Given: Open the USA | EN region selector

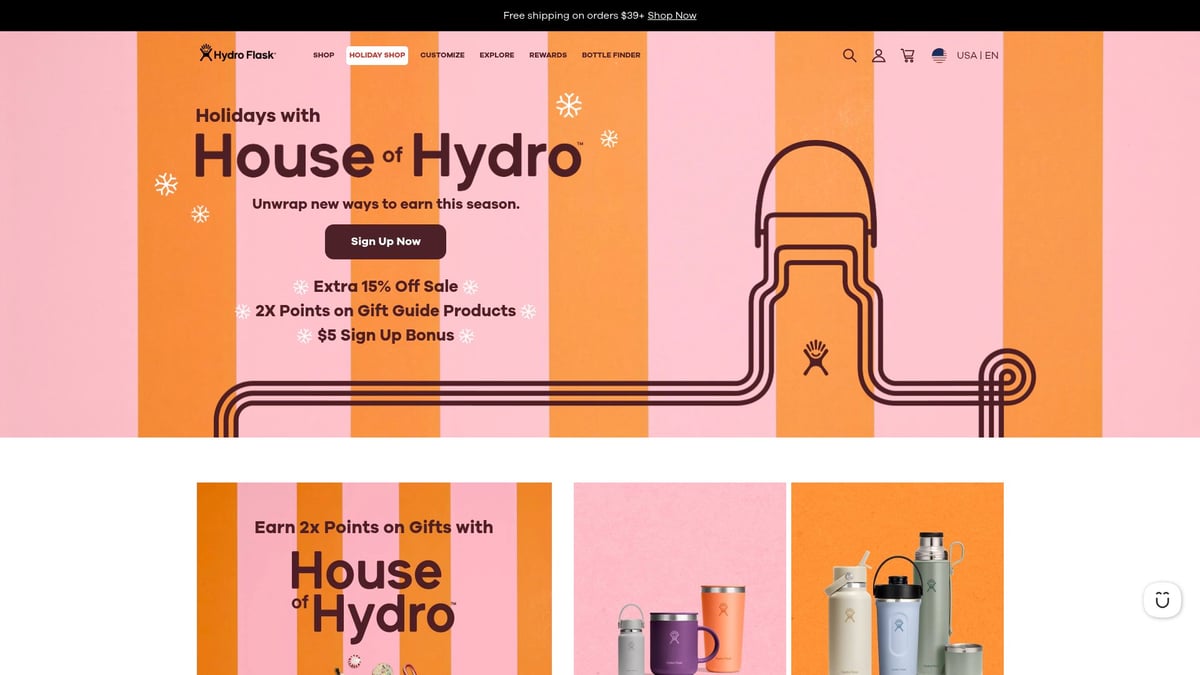Looking at the screenshot, I should [x=977, y=56].
